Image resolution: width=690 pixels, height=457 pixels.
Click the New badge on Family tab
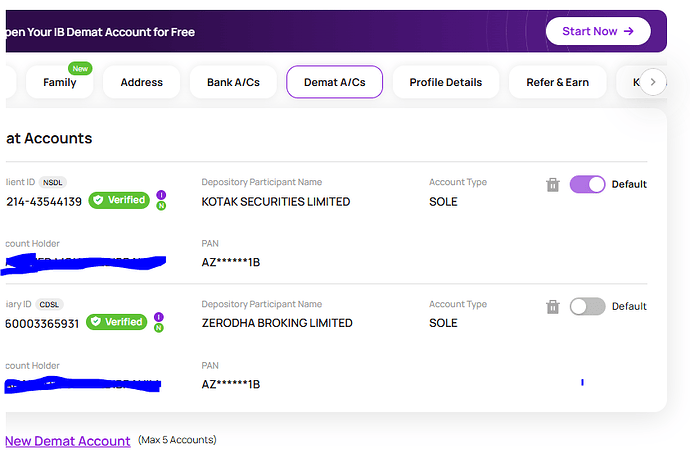80,69
